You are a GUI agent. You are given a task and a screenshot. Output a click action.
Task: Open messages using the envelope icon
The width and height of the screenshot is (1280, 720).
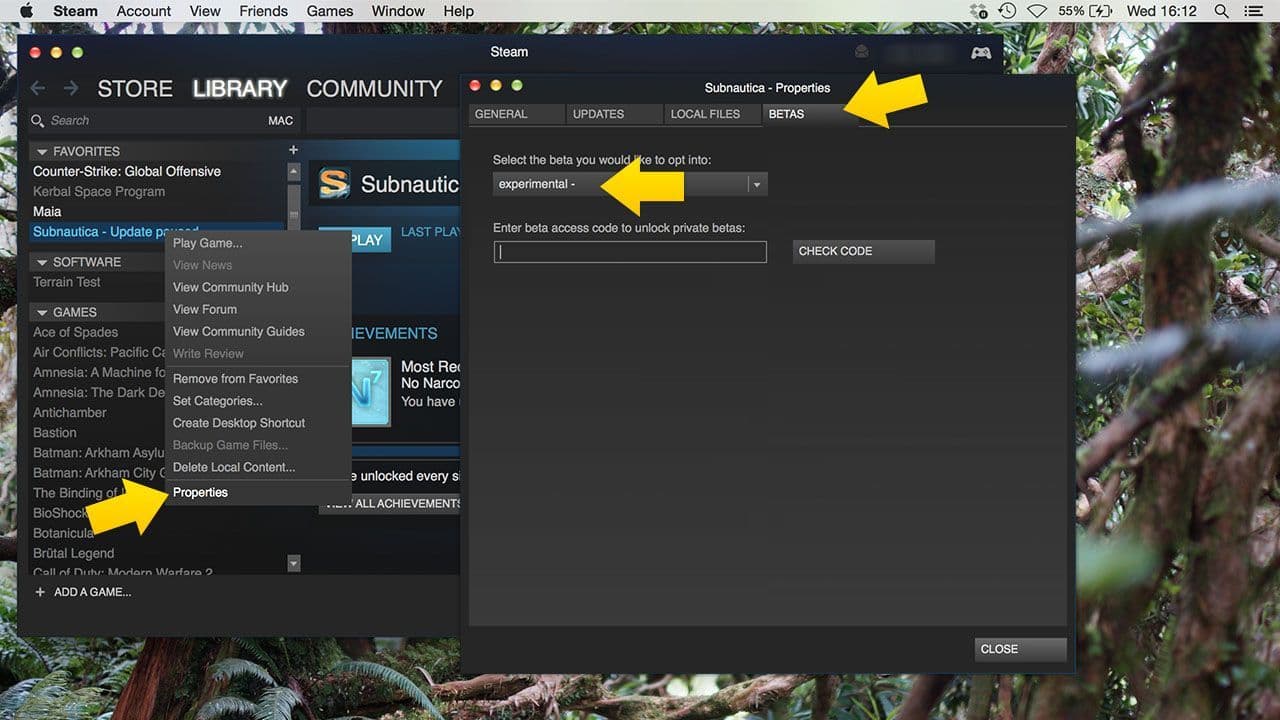[861, 50]
